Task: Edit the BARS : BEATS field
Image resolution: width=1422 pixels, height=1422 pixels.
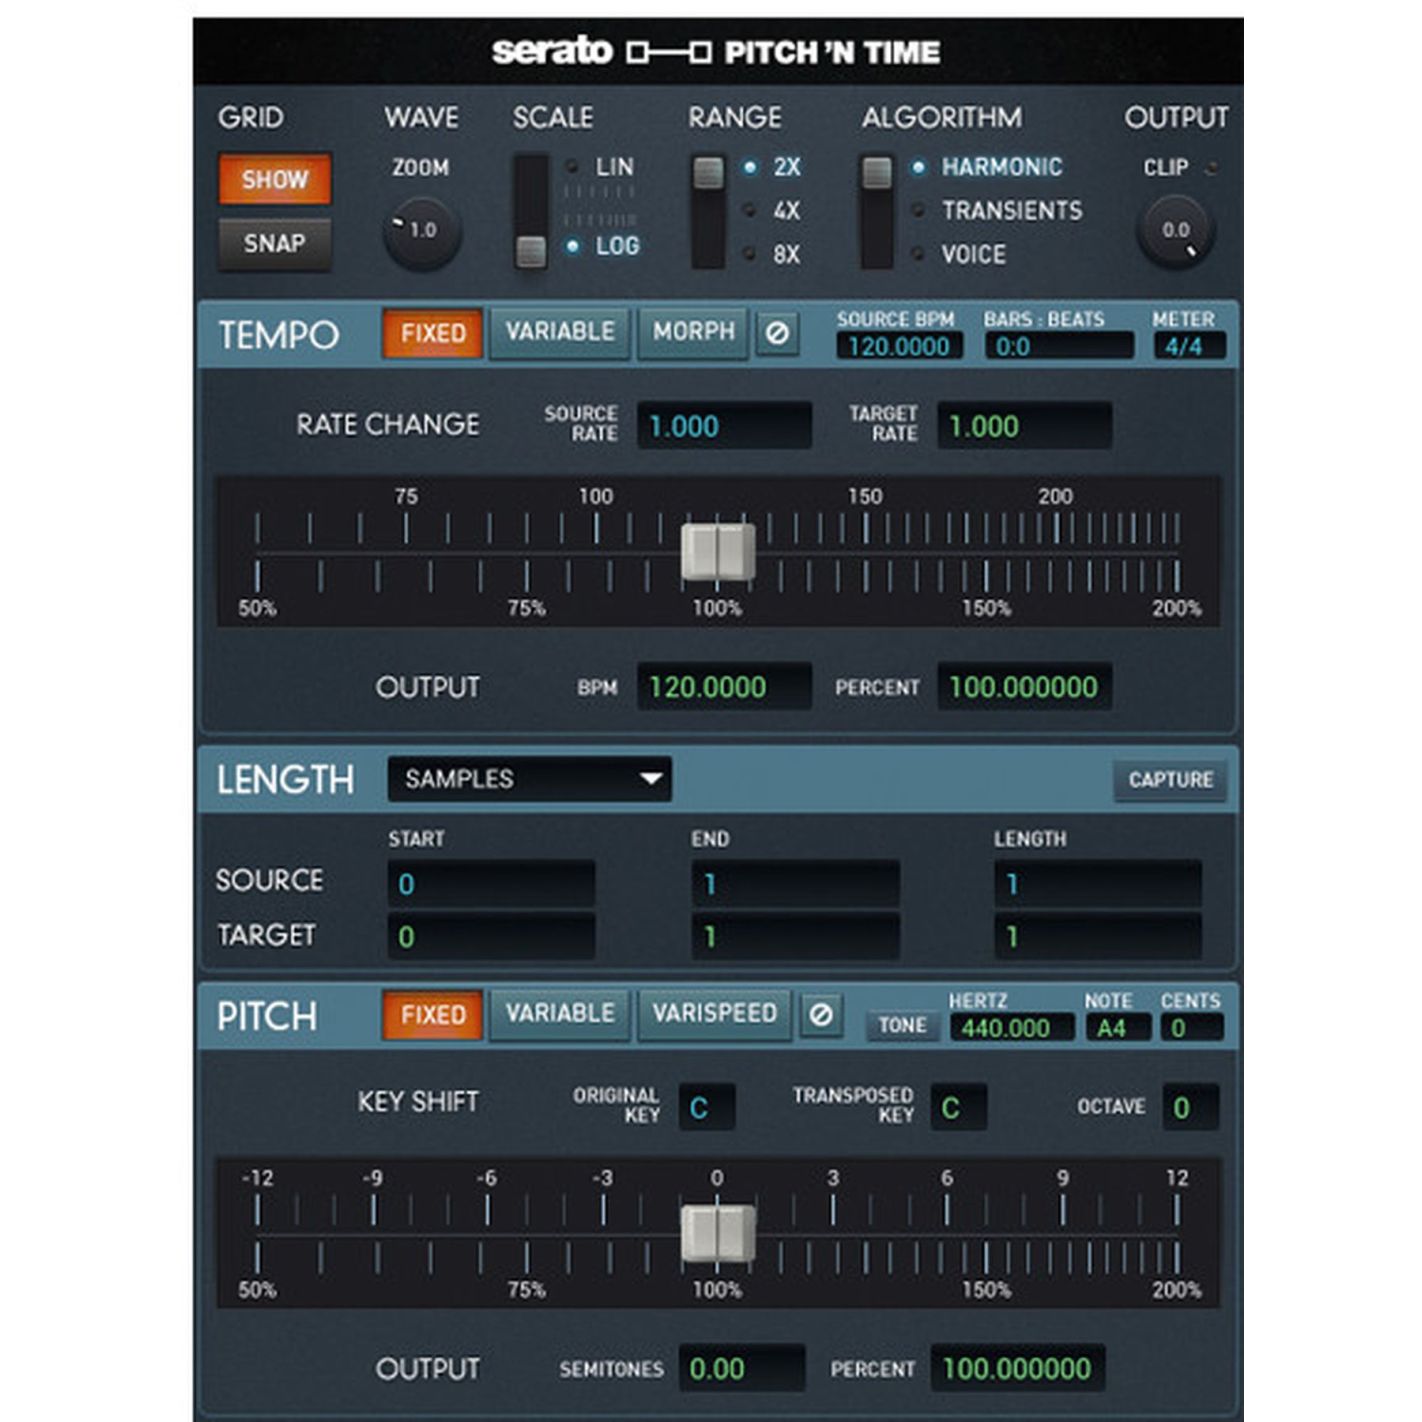Action: (1059, 346)
